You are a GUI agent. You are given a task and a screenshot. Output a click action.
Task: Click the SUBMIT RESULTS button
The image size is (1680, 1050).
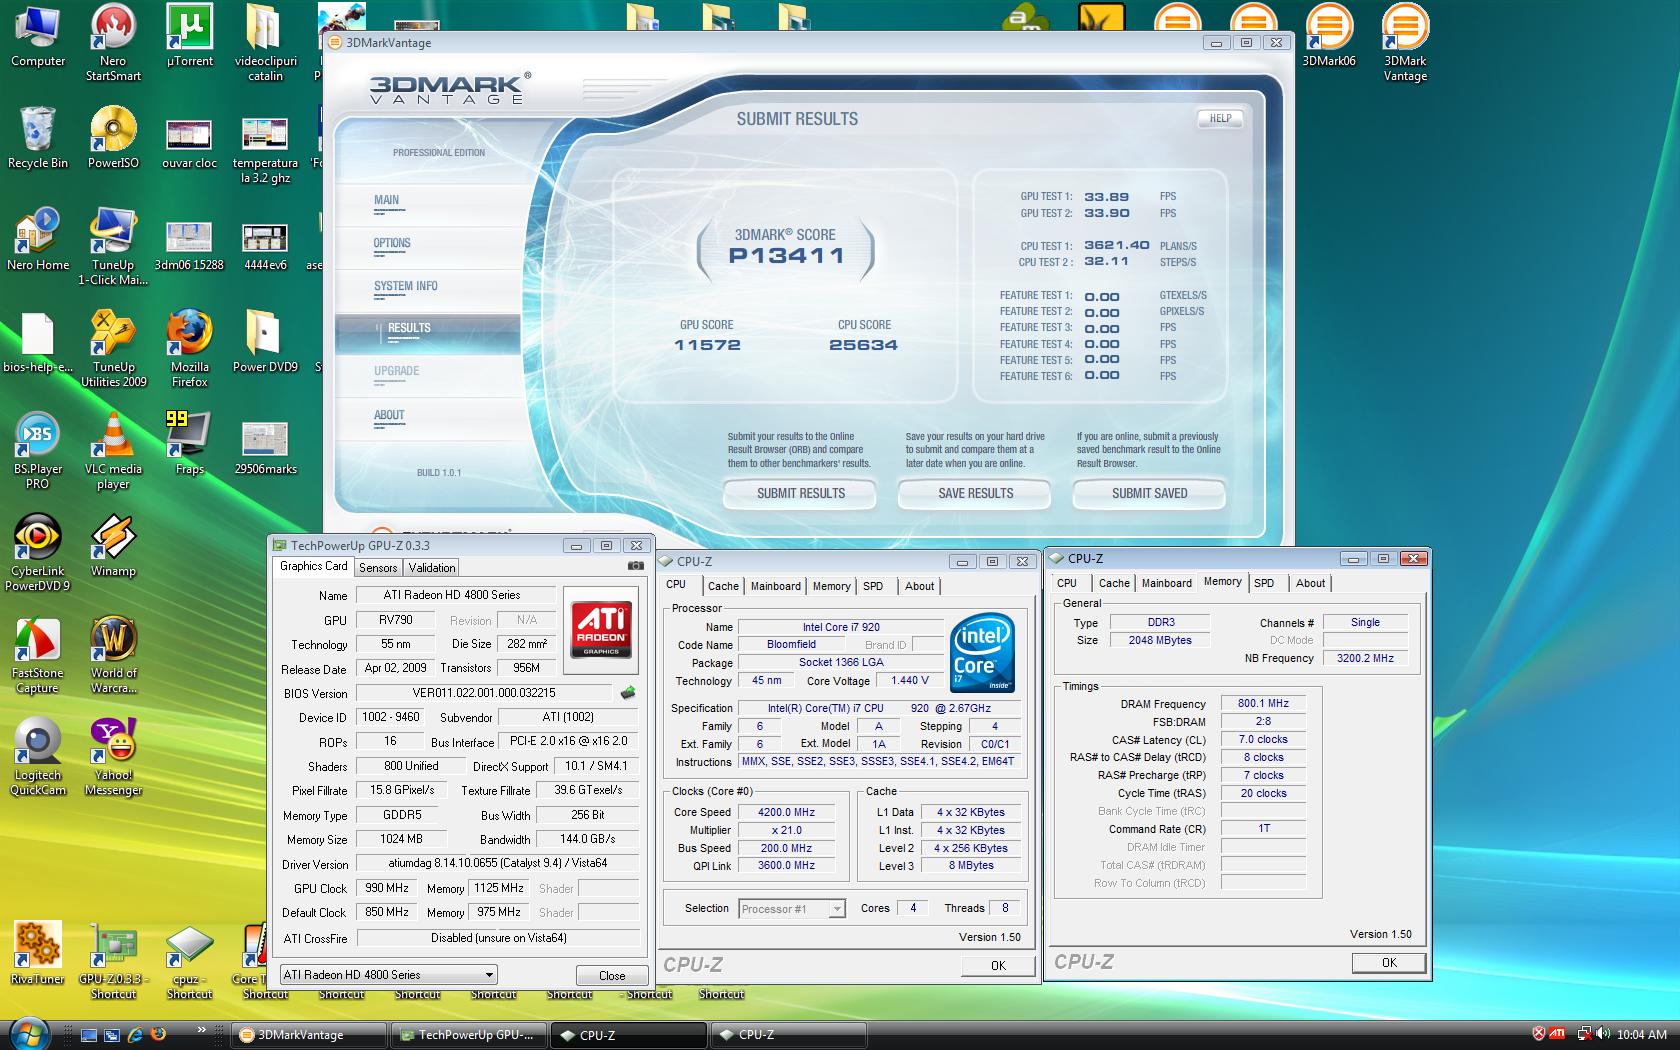point(800,494)
